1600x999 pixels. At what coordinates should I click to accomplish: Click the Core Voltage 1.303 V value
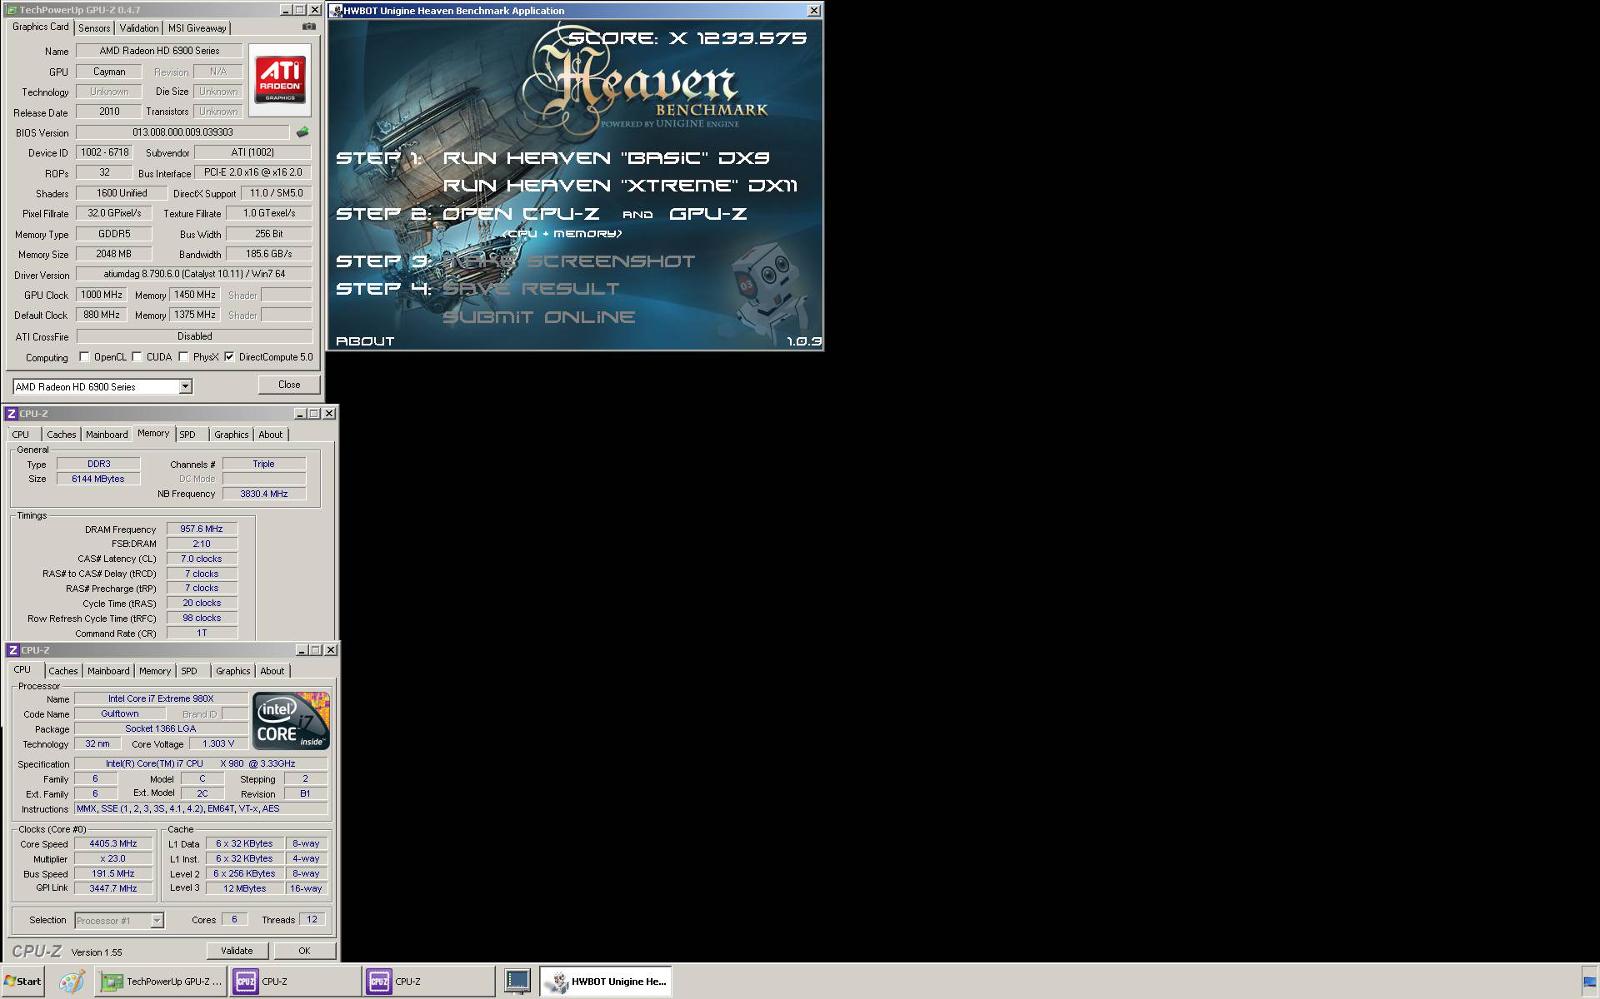coord(218,744)
